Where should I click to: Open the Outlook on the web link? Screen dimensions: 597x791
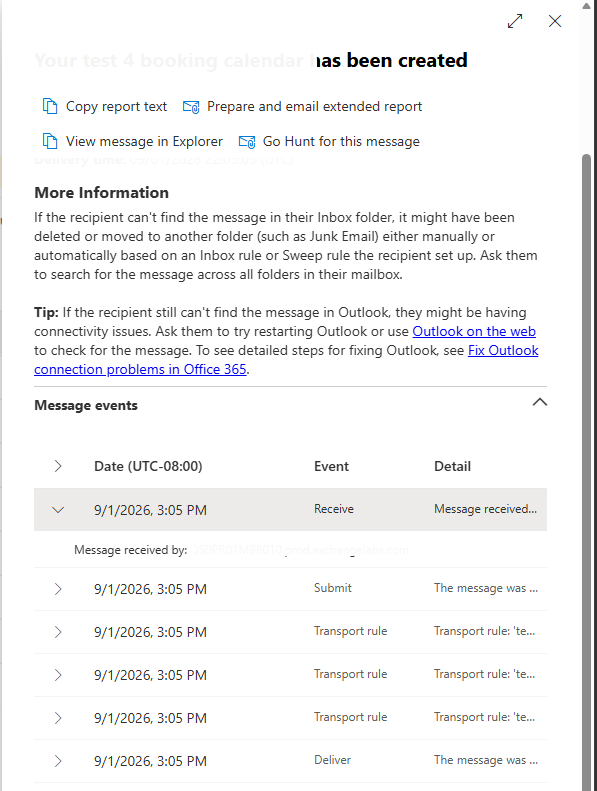474,331
